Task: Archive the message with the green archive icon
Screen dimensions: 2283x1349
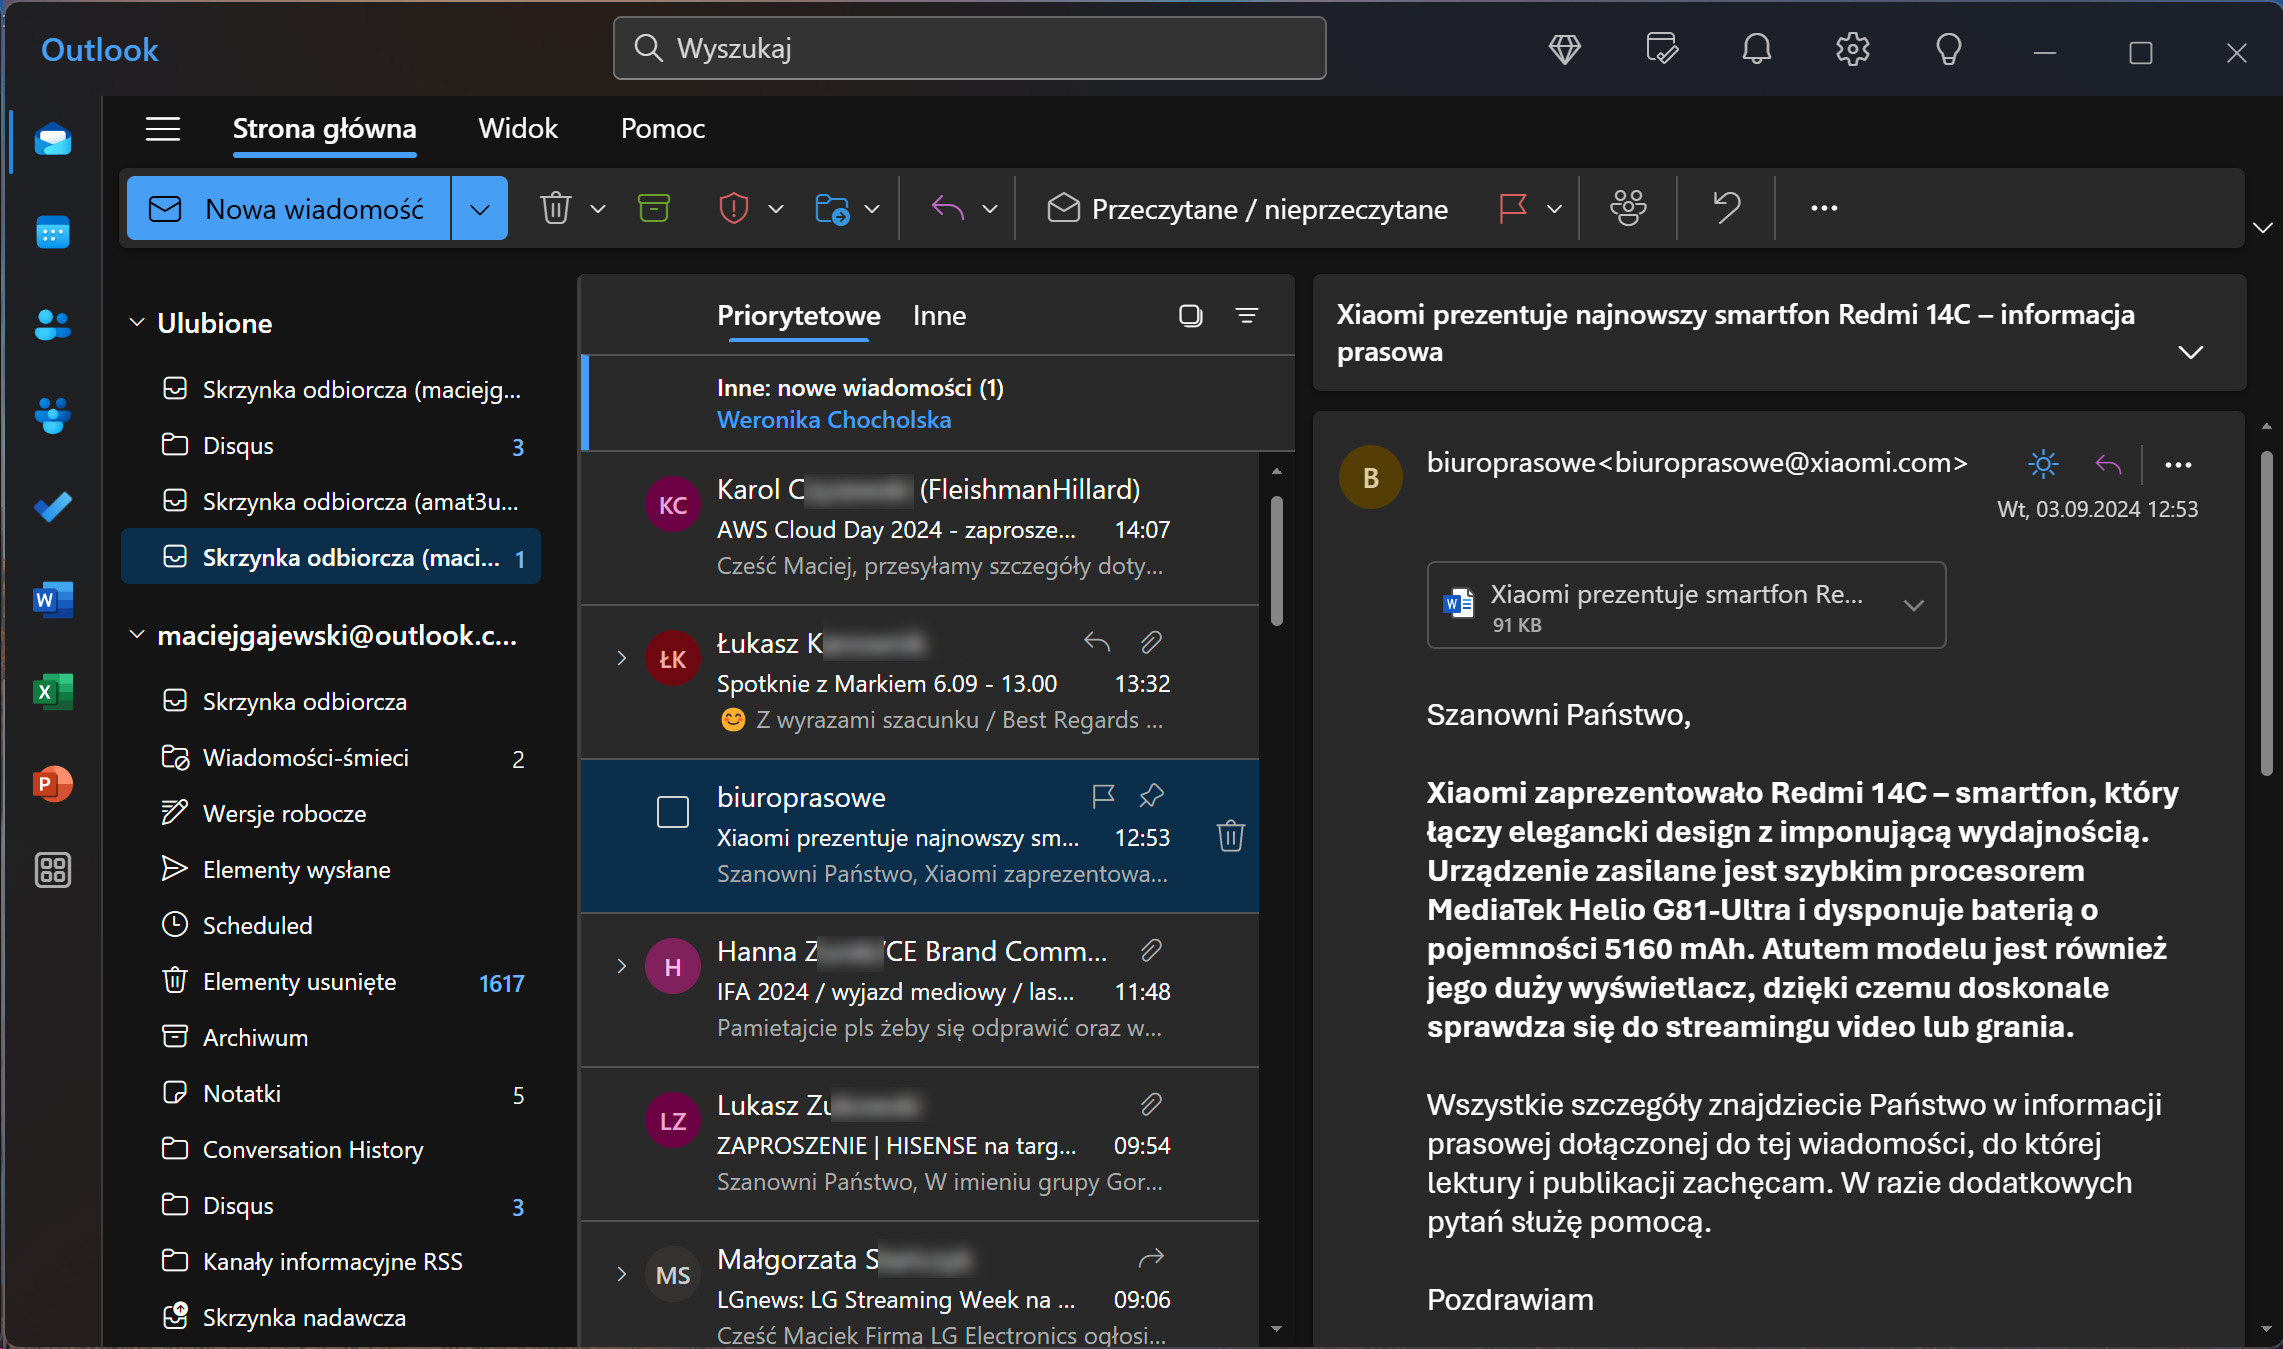Action: tap(653, 209)
